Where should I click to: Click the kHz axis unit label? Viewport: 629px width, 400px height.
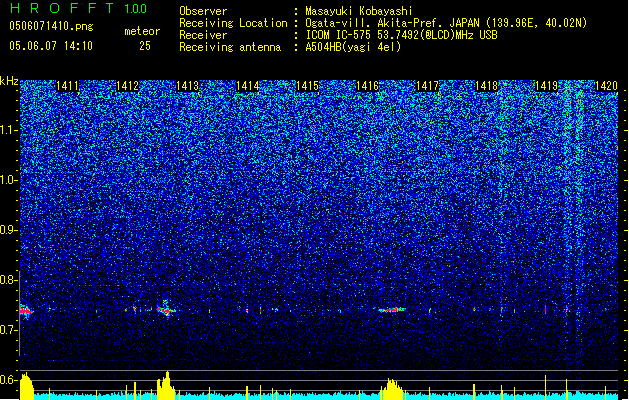coord(9,81)
